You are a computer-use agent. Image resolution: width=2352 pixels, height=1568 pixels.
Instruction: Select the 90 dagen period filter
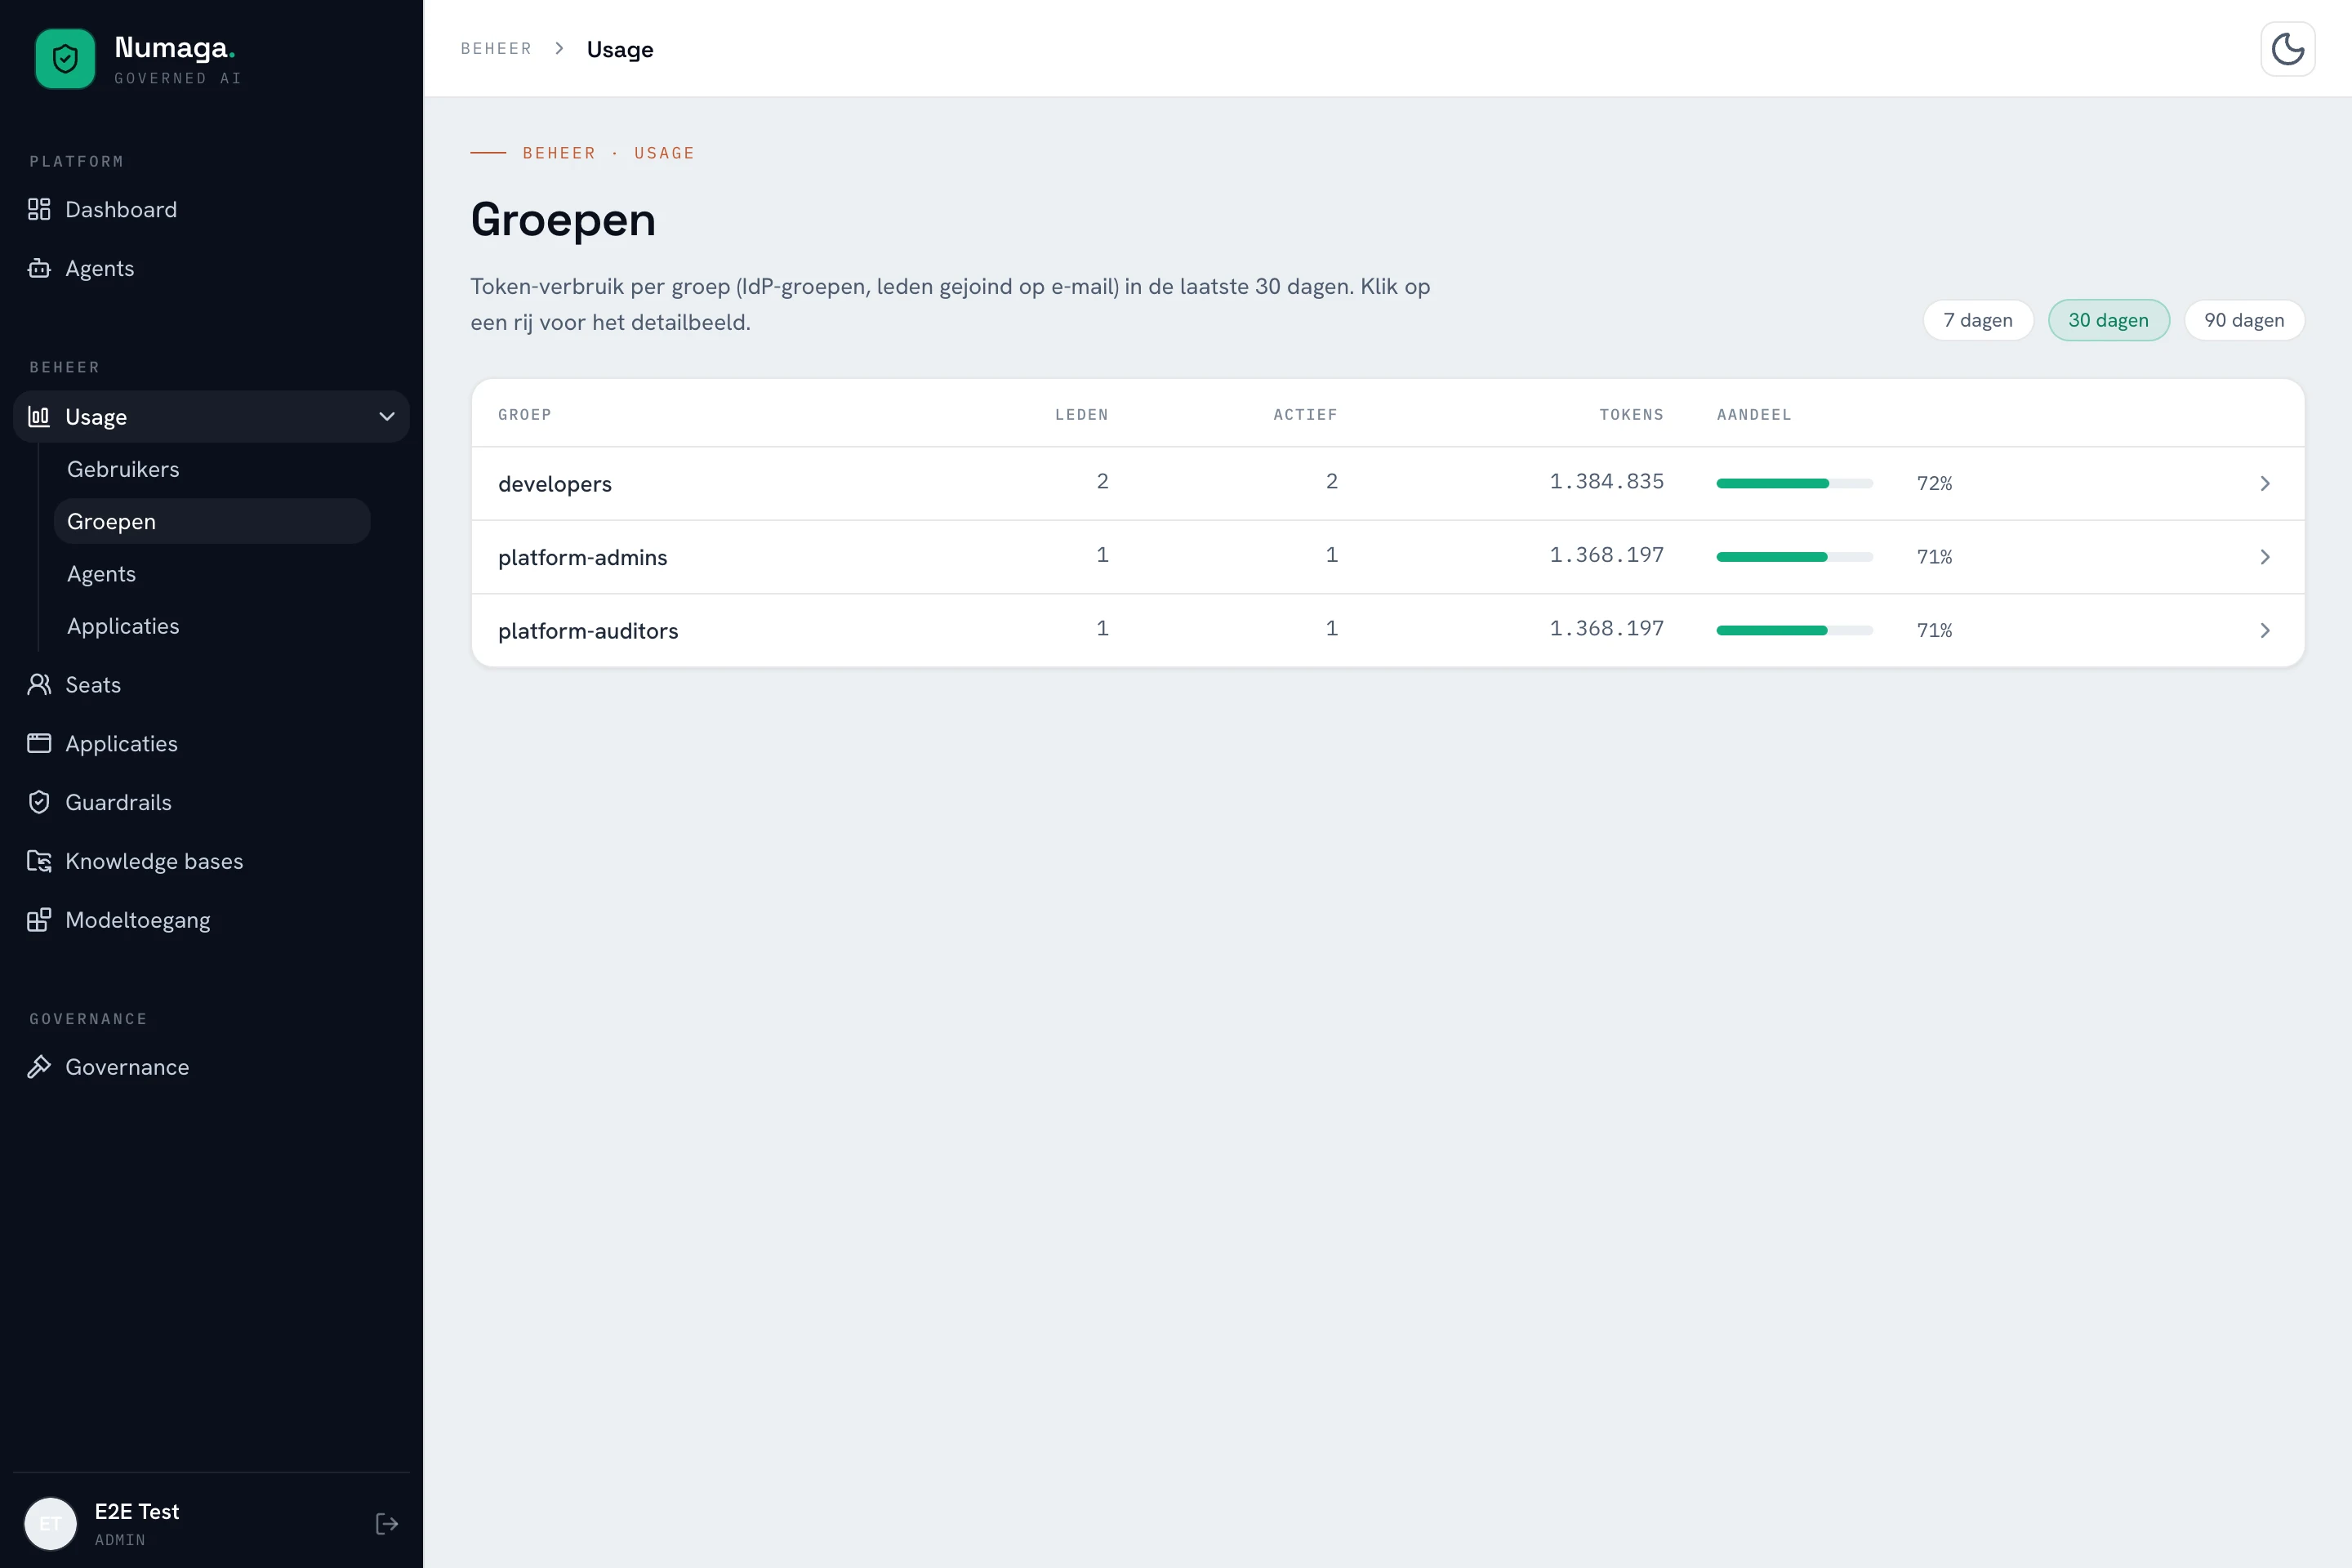pyautogui.click(x=2244, y=320)
